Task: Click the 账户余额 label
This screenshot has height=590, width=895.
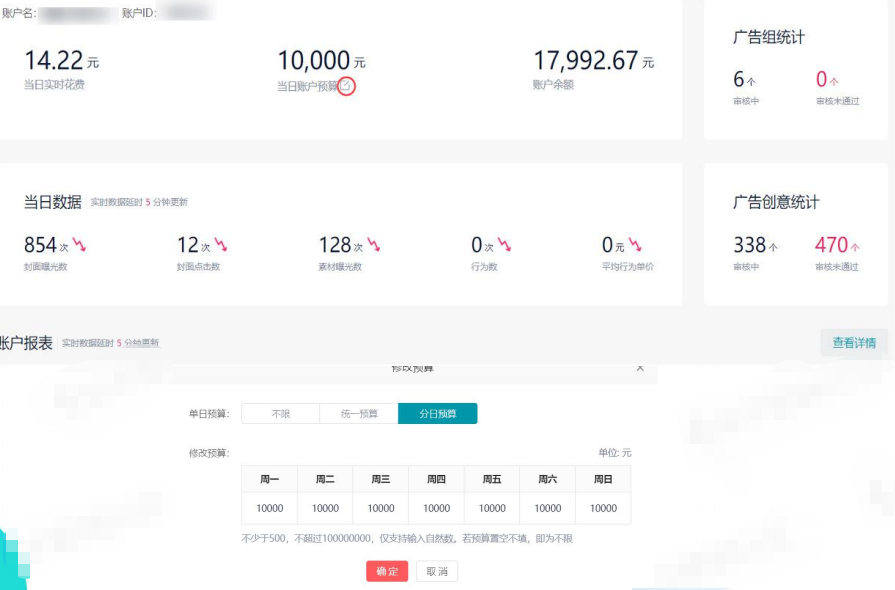Action: (x=553, y=84)
